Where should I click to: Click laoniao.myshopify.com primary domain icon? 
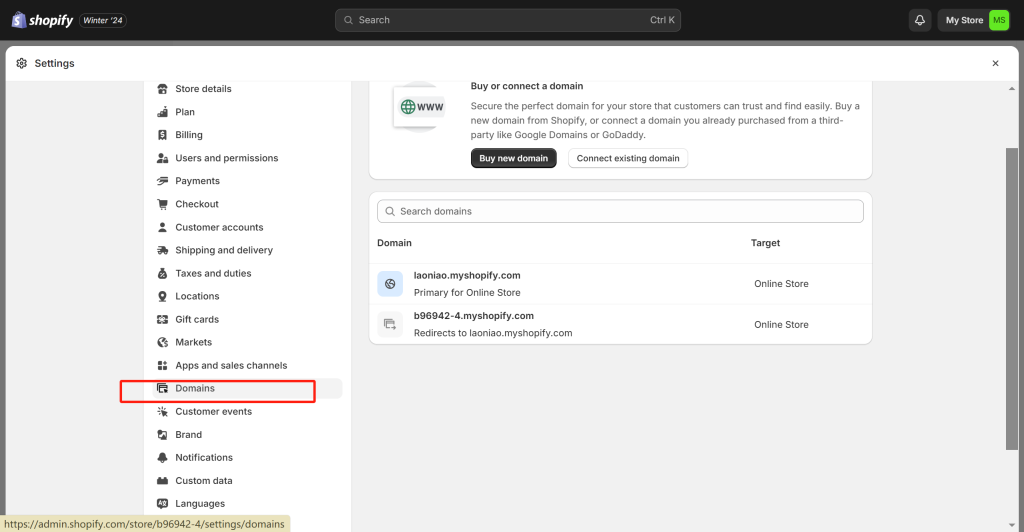point(390,284)
